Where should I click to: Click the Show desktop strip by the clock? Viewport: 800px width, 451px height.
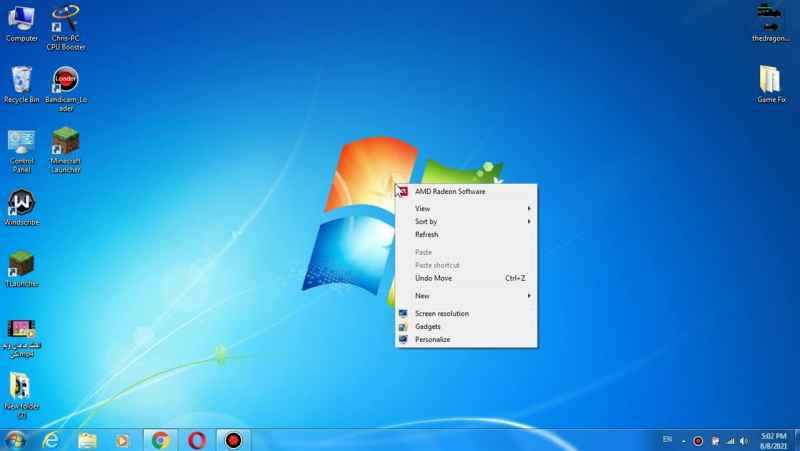pyautogui.click(x=797, y=440)
